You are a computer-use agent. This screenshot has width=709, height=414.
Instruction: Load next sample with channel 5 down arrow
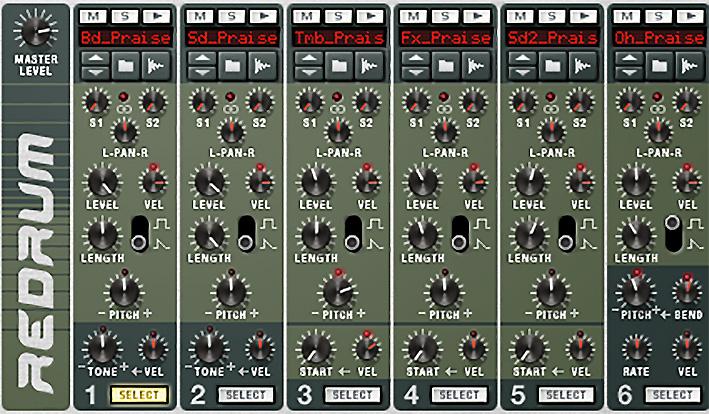(522, 72)
